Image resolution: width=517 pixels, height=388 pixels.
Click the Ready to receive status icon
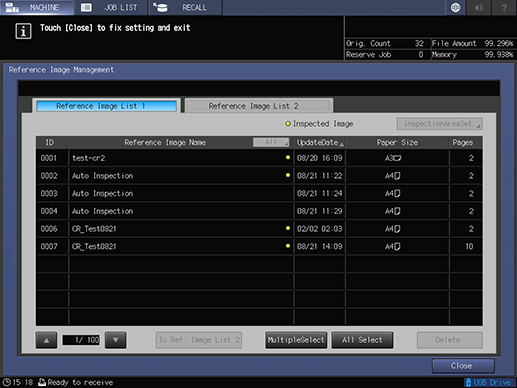pos(42,382)
